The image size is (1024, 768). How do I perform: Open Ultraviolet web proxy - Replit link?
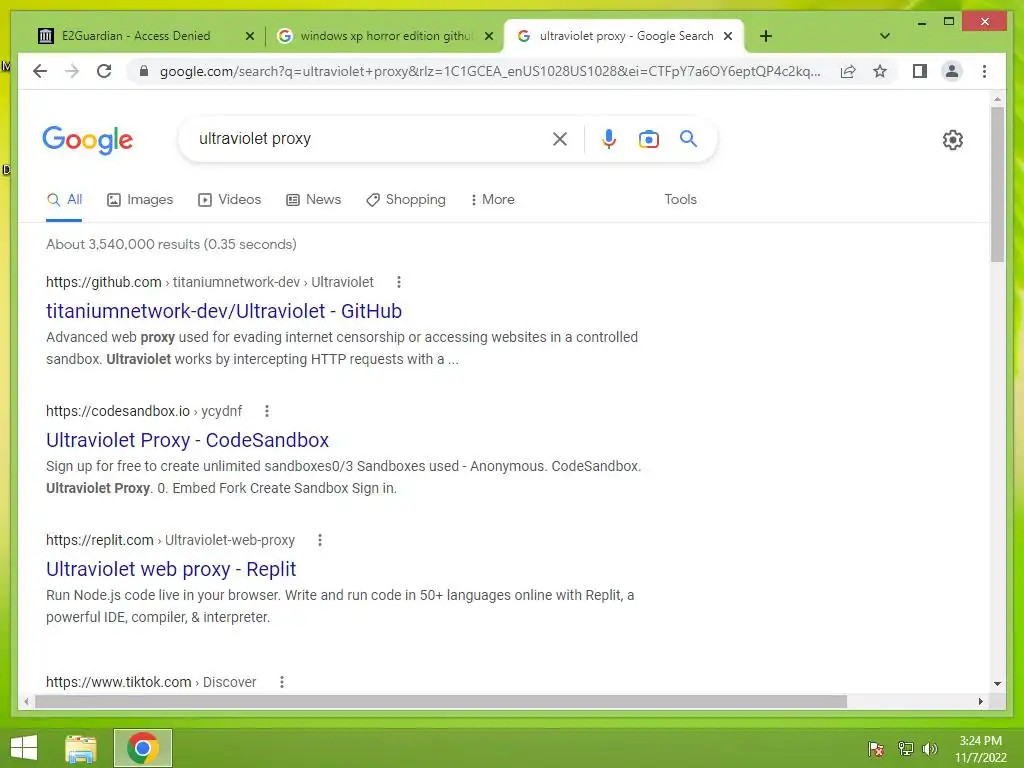[171, 569]
